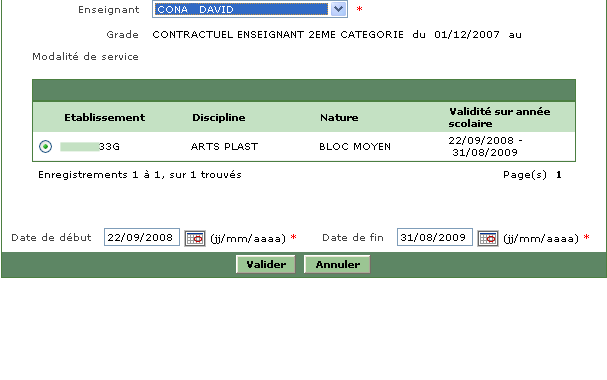Click the Etablissement column header
The image size is (607, 380).
tap(105, 118)
